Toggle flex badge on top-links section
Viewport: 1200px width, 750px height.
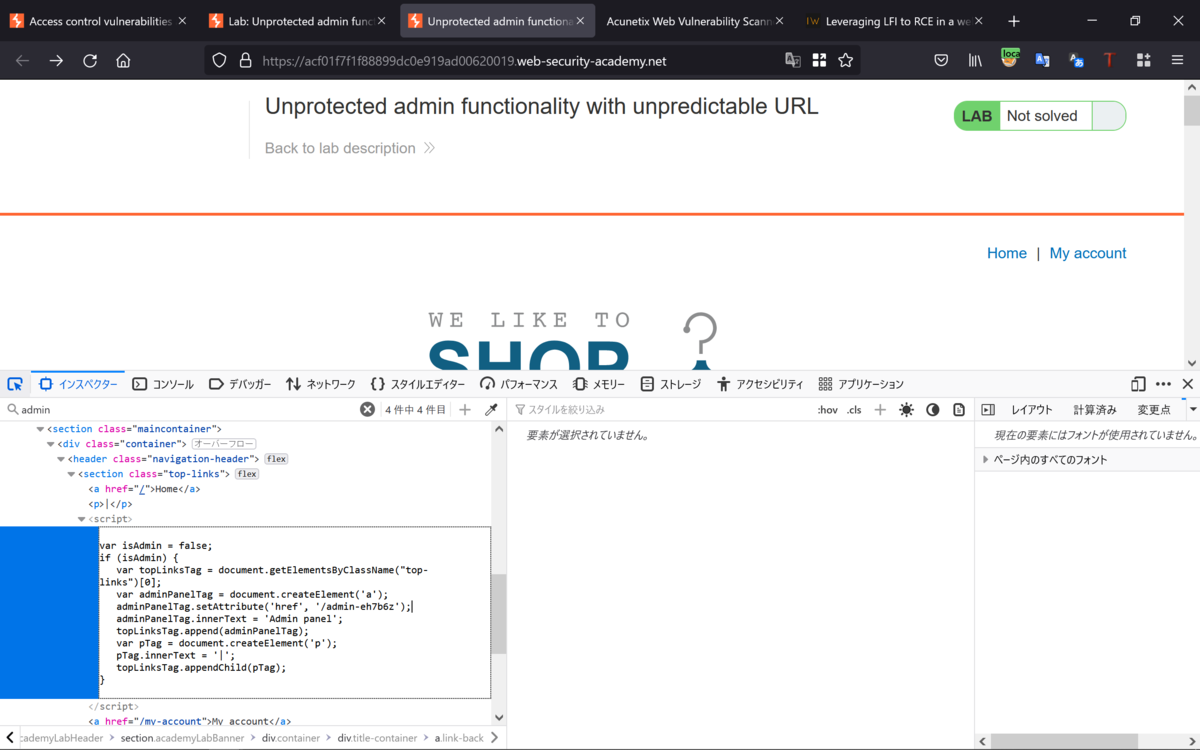246,474
